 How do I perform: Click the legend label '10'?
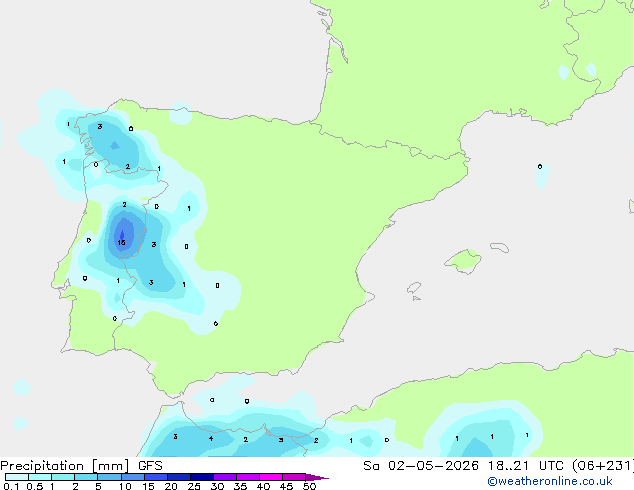125,486
